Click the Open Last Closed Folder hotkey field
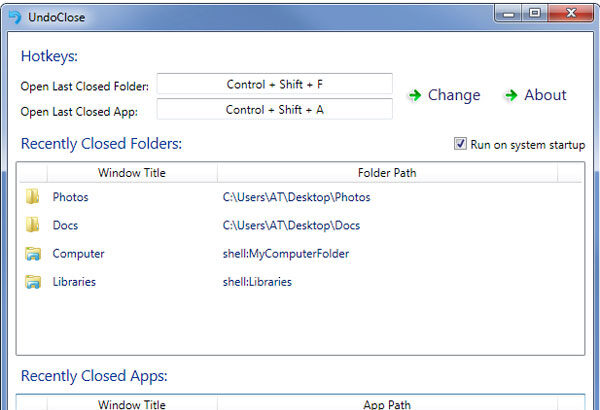This screenshot has height=410, width=600. point(274,85)
